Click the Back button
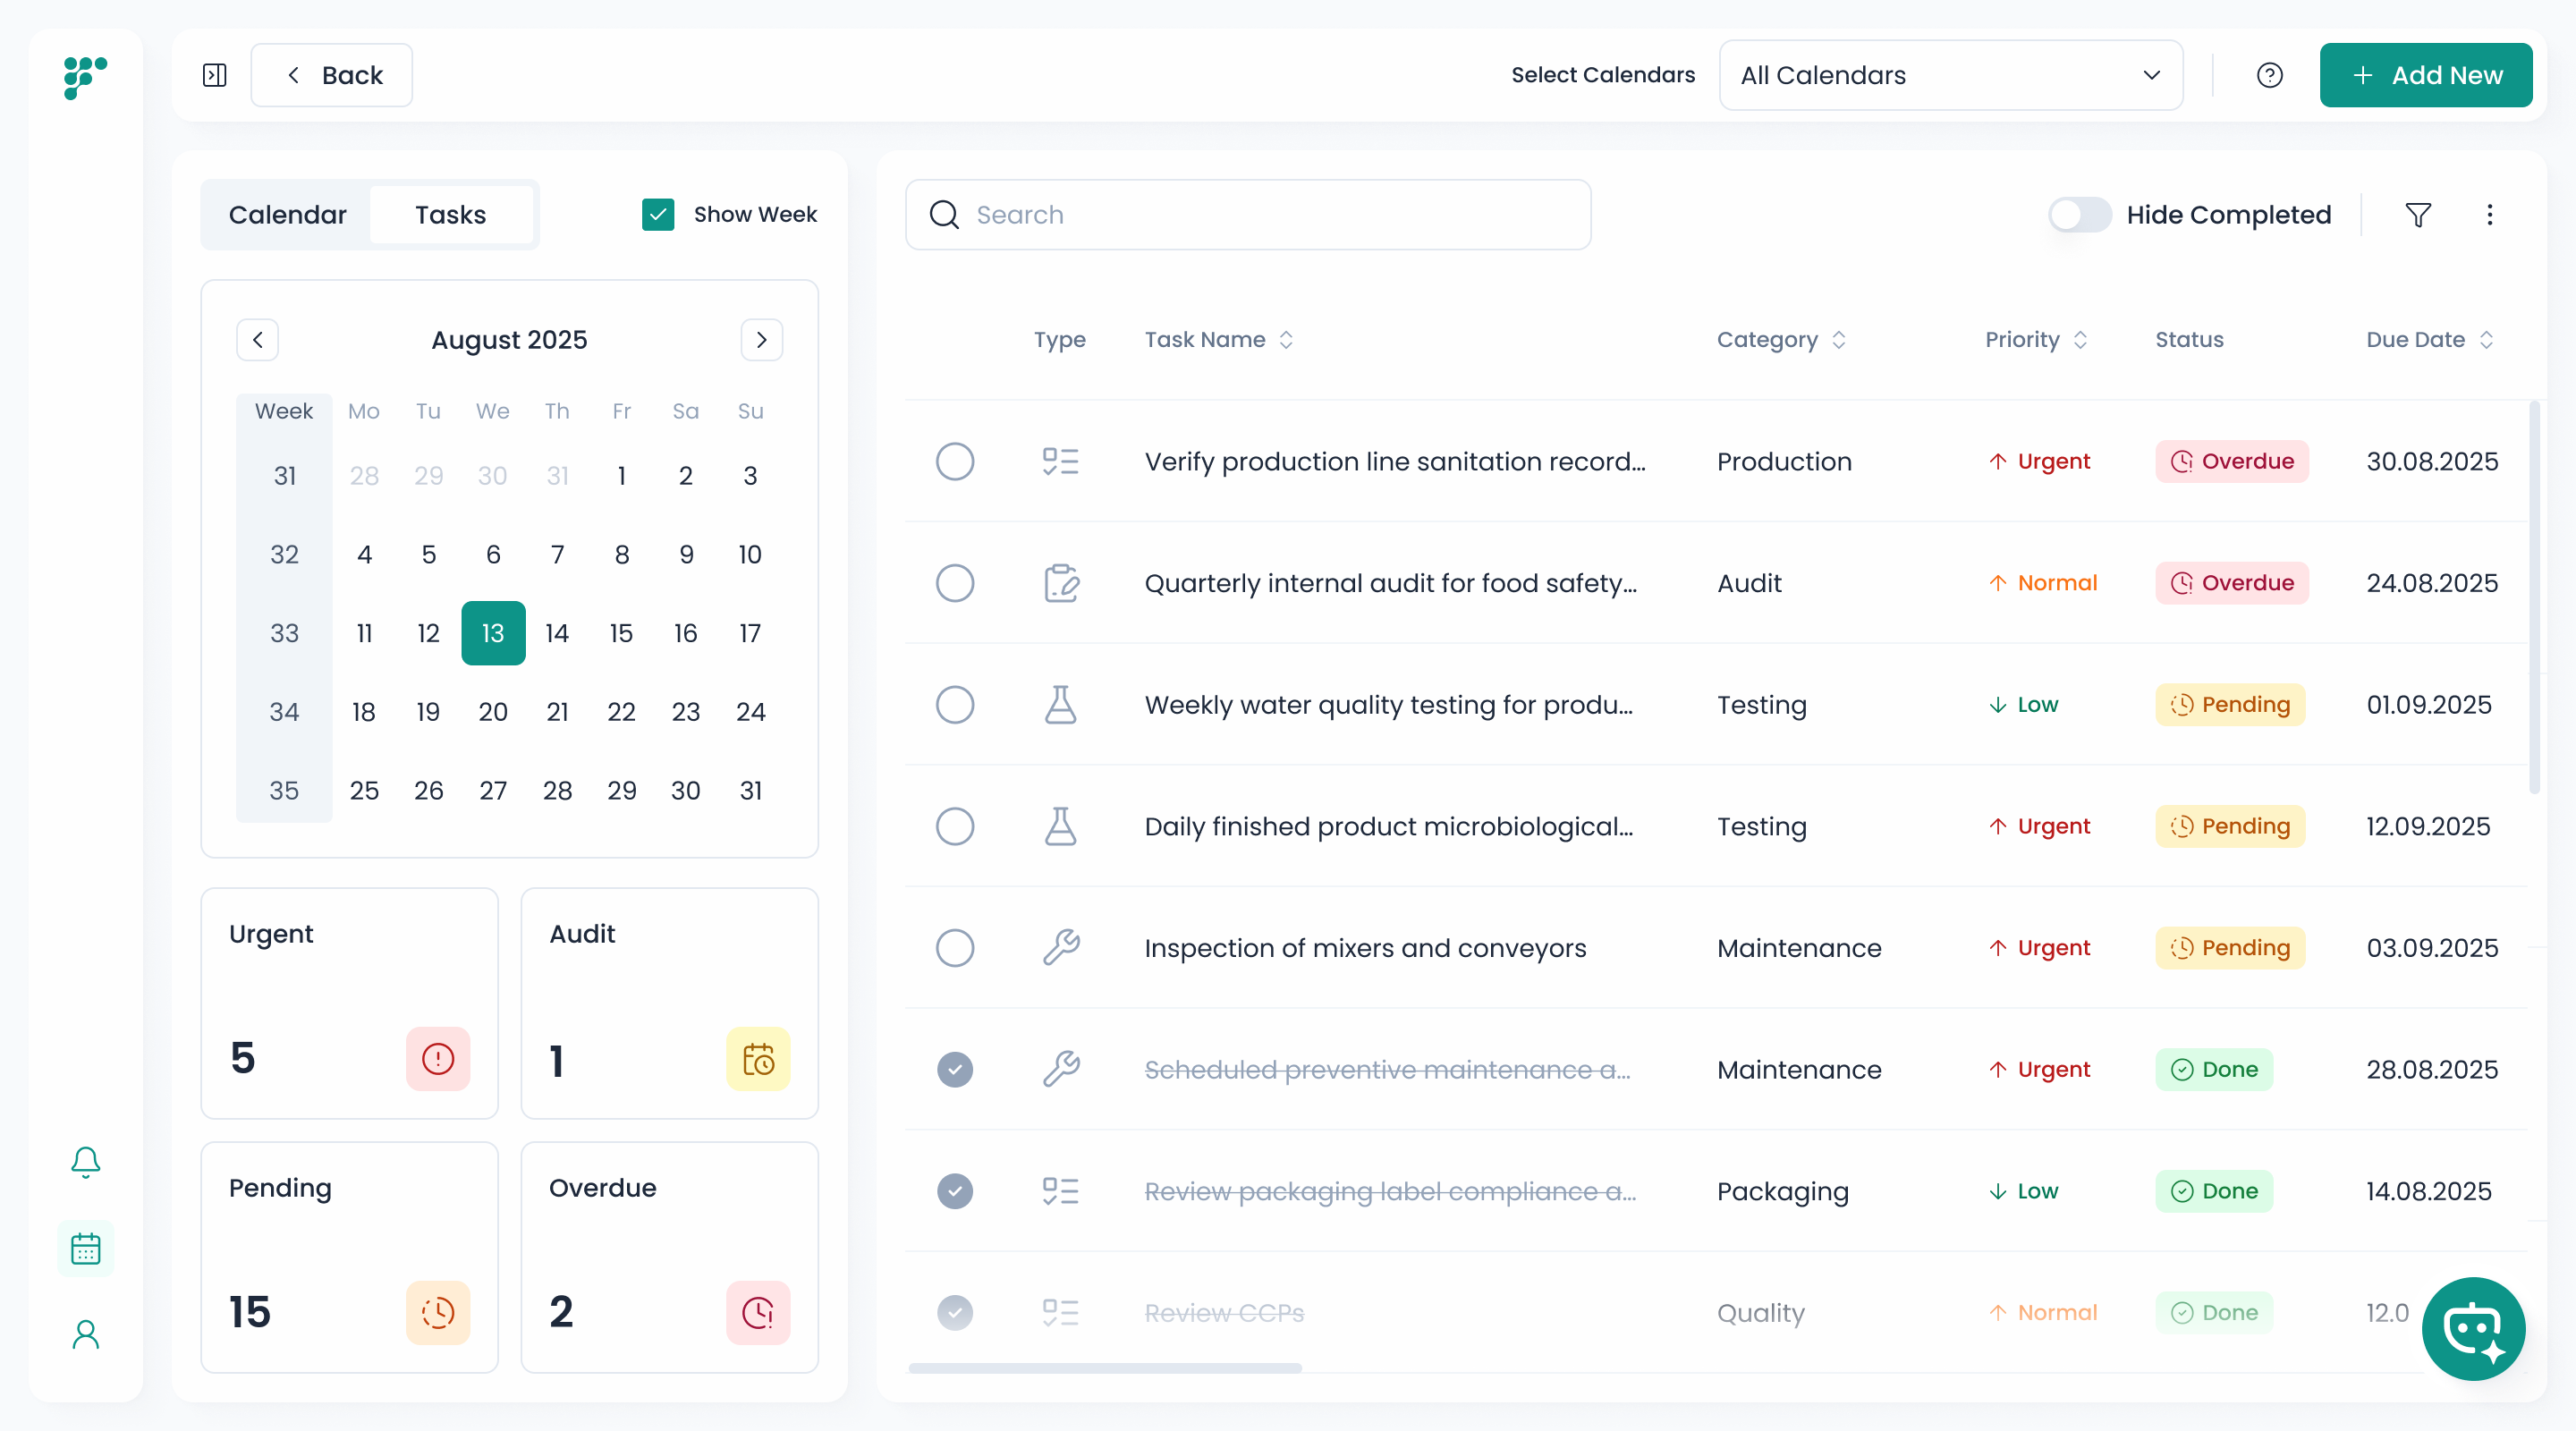Screen dimensions: 2576x1431 coord(331,75)
